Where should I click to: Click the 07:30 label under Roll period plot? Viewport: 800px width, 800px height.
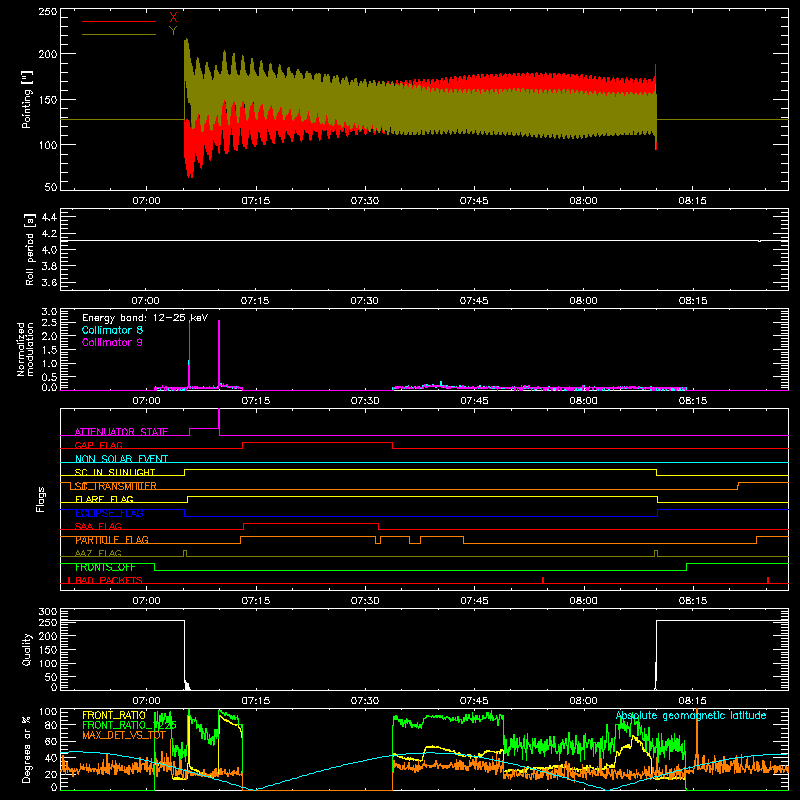click(x=364, y=301)
